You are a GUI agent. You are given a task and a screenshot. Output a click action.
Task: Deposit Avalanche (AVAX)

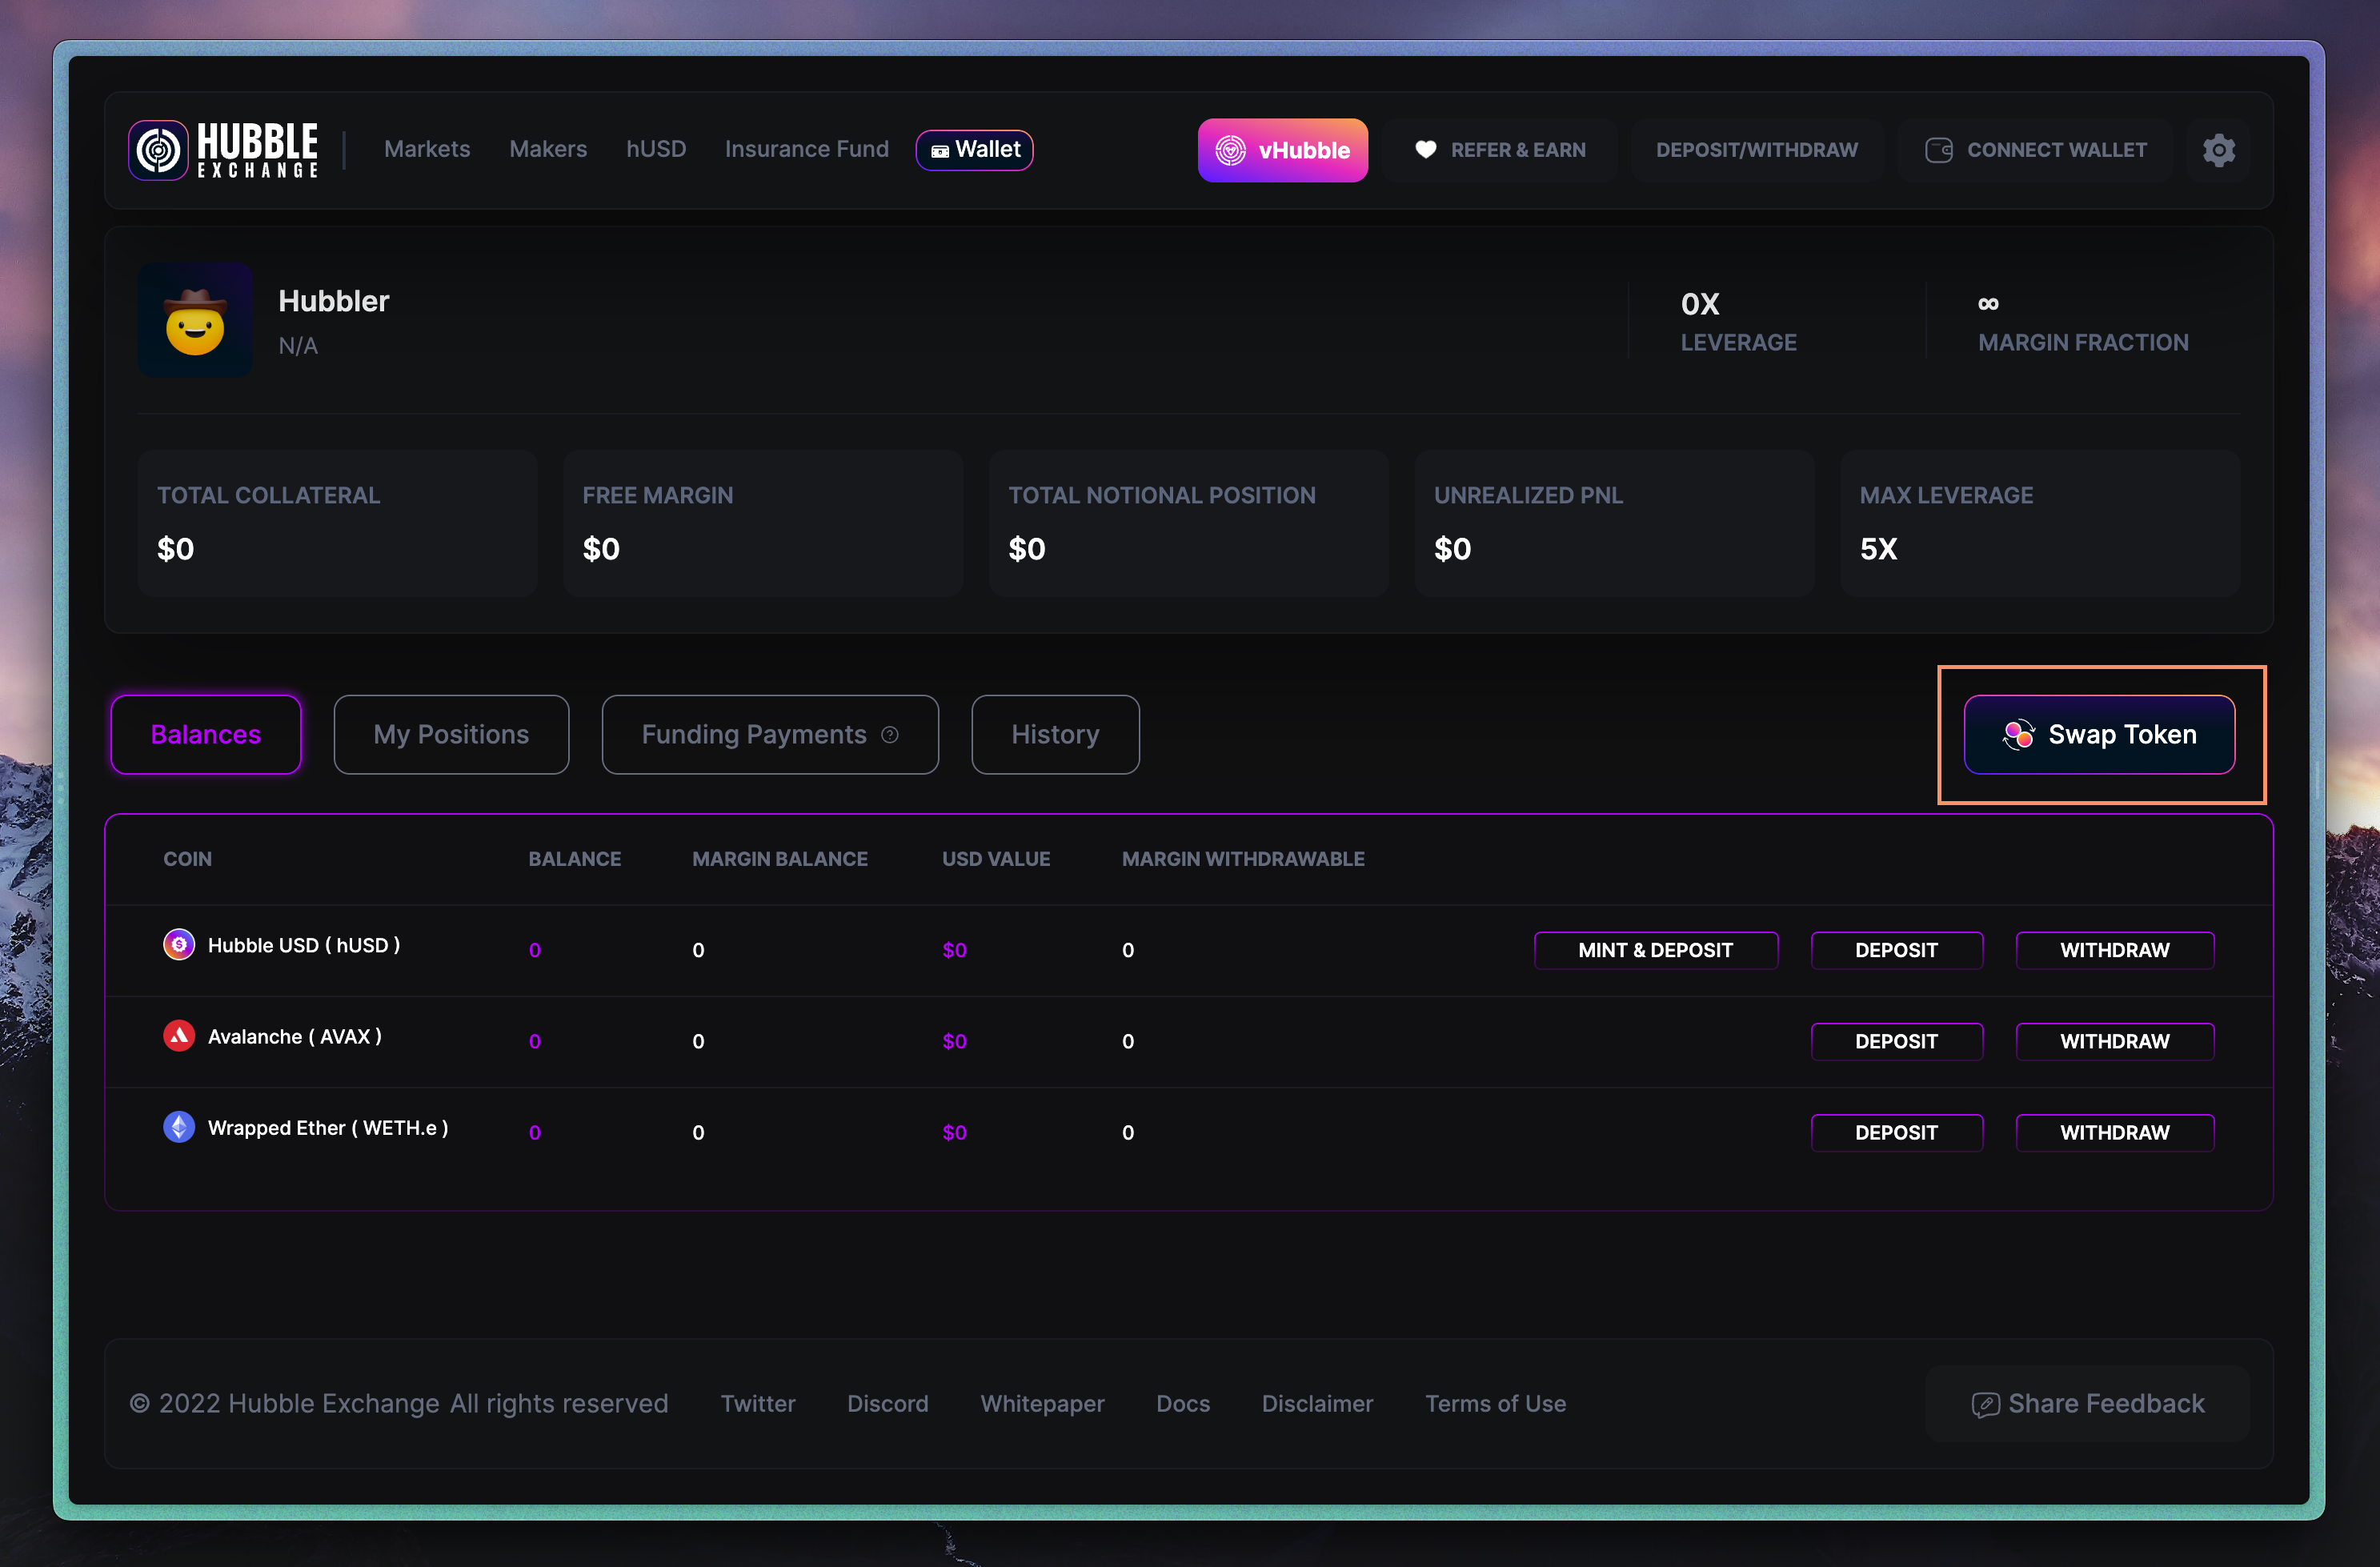pos(1896,1041)
